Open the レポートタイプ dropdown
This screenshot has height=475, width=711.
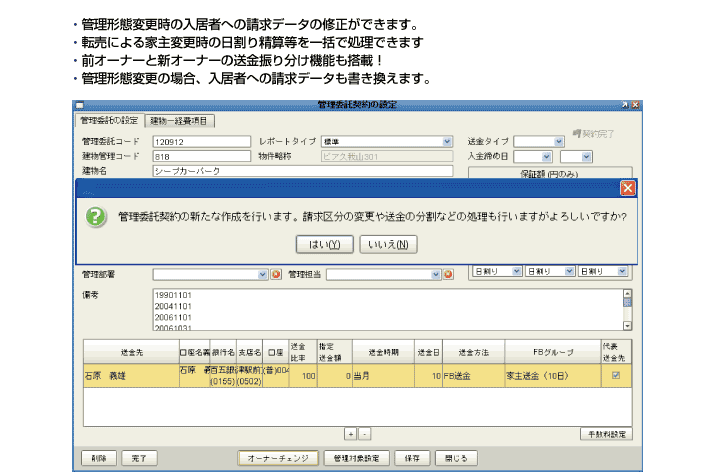pos(447,141)
